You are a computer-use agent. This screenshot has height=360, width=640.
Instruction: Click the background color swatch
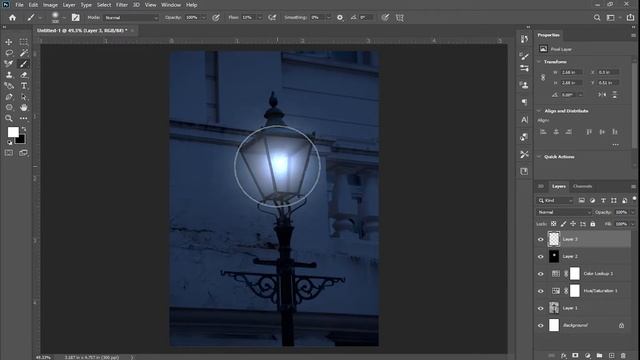click(x=20, y=139)
